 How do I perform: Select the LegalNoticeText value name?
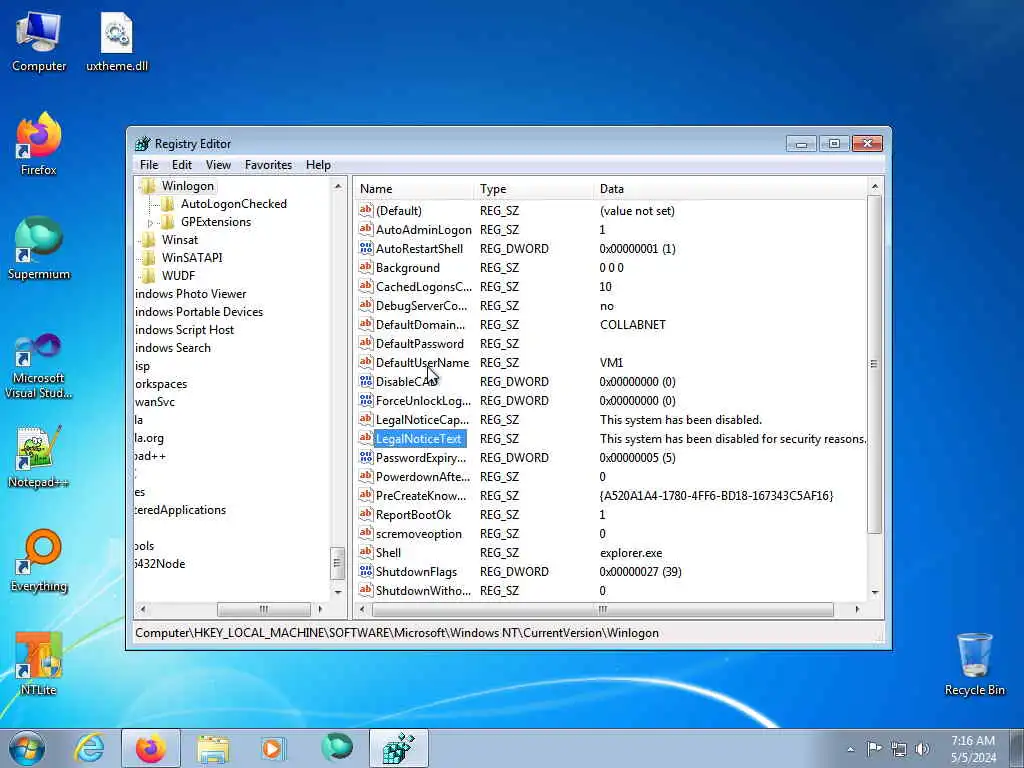419,439
